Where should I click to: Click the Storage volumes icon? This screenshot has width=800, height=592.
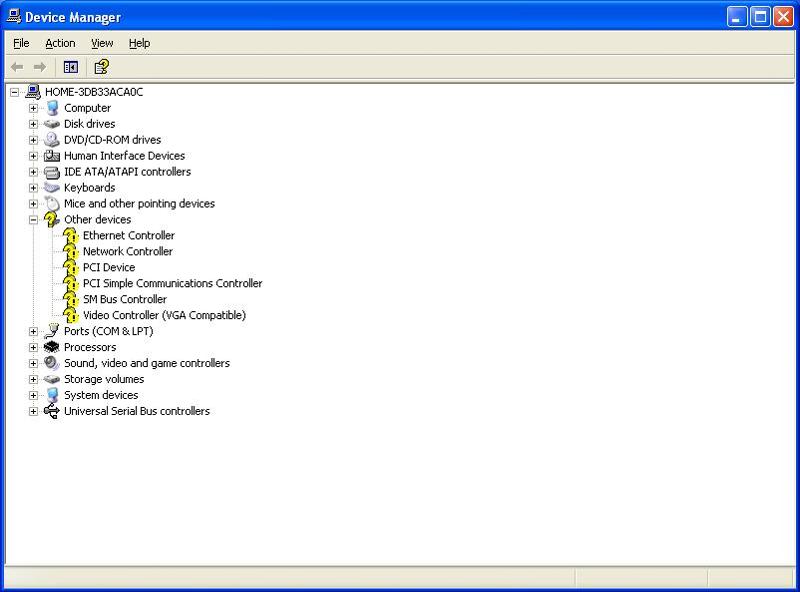[x=52, y=379]
